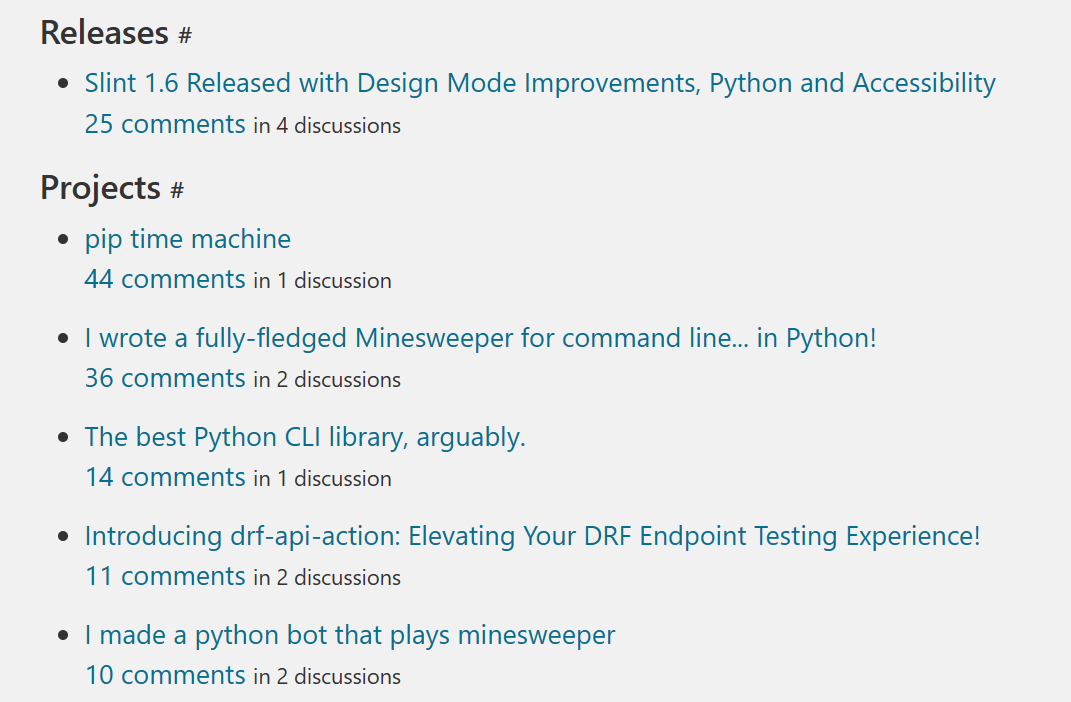Image resolution: width=1071 pixels, height=702 pixels.
Task: View the 36 comments link
Action: point(165,379)
